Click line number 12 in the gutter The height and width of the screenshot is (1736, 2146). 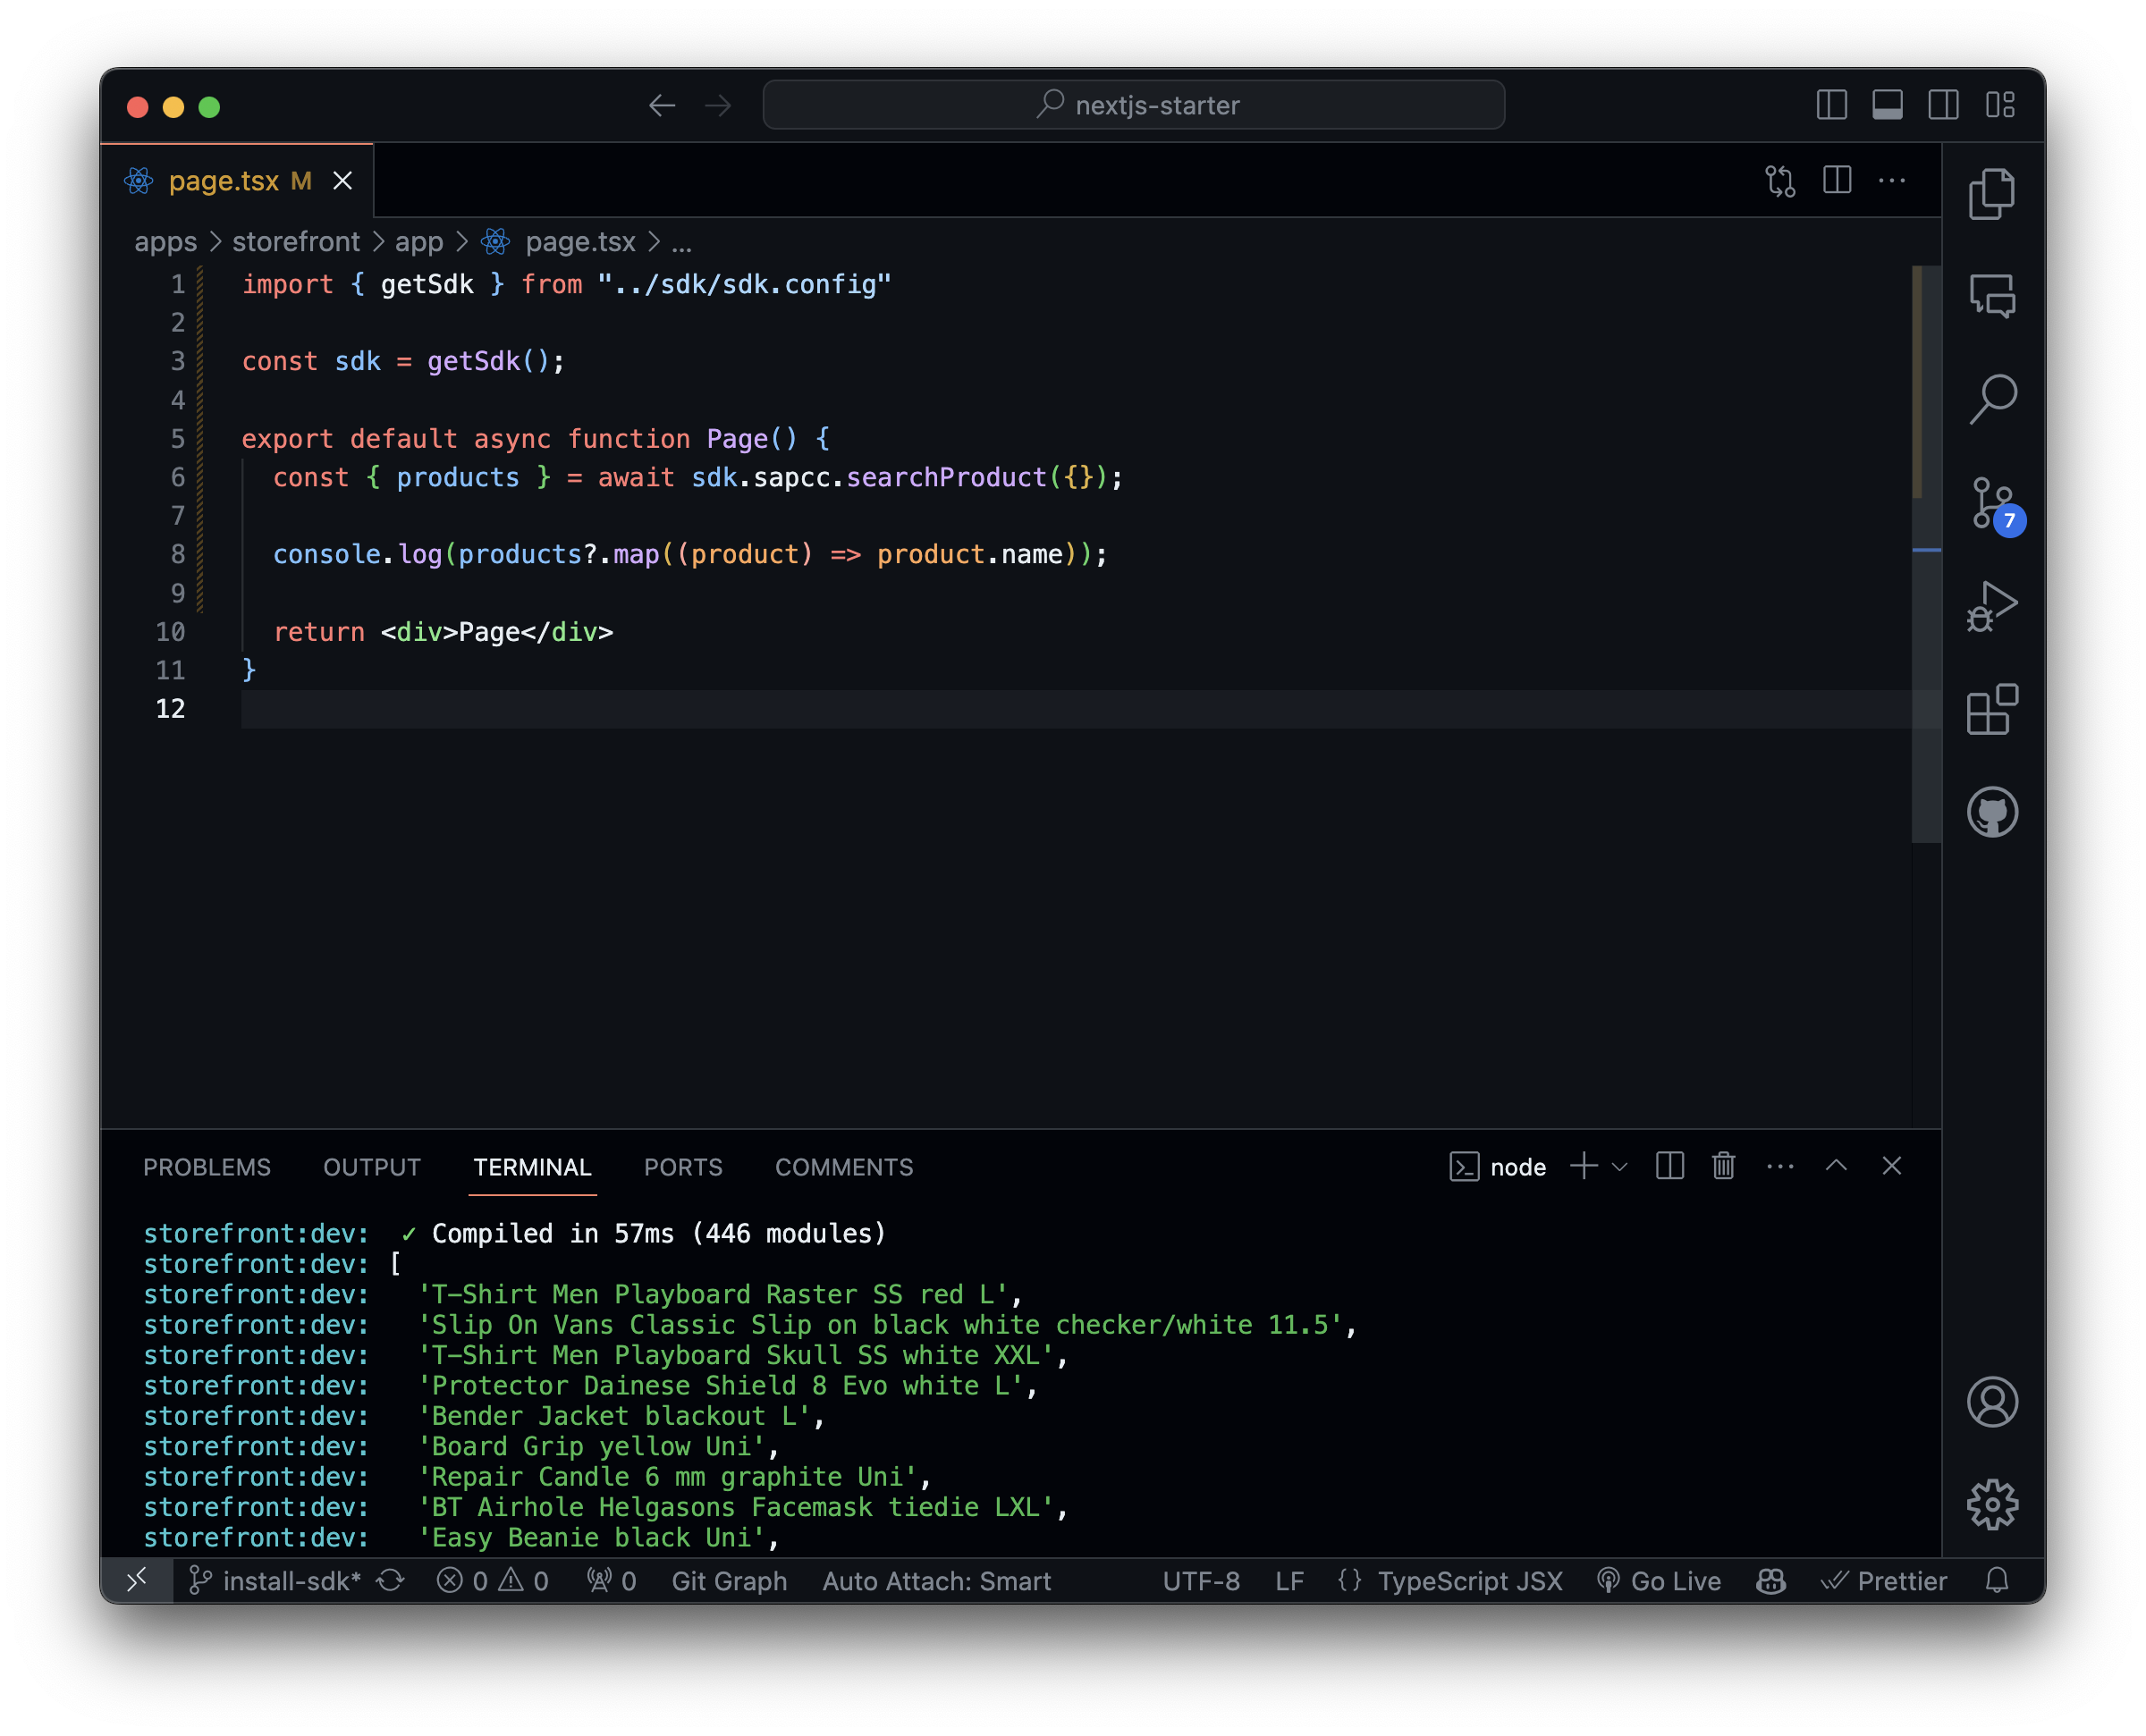coord(170,709)
